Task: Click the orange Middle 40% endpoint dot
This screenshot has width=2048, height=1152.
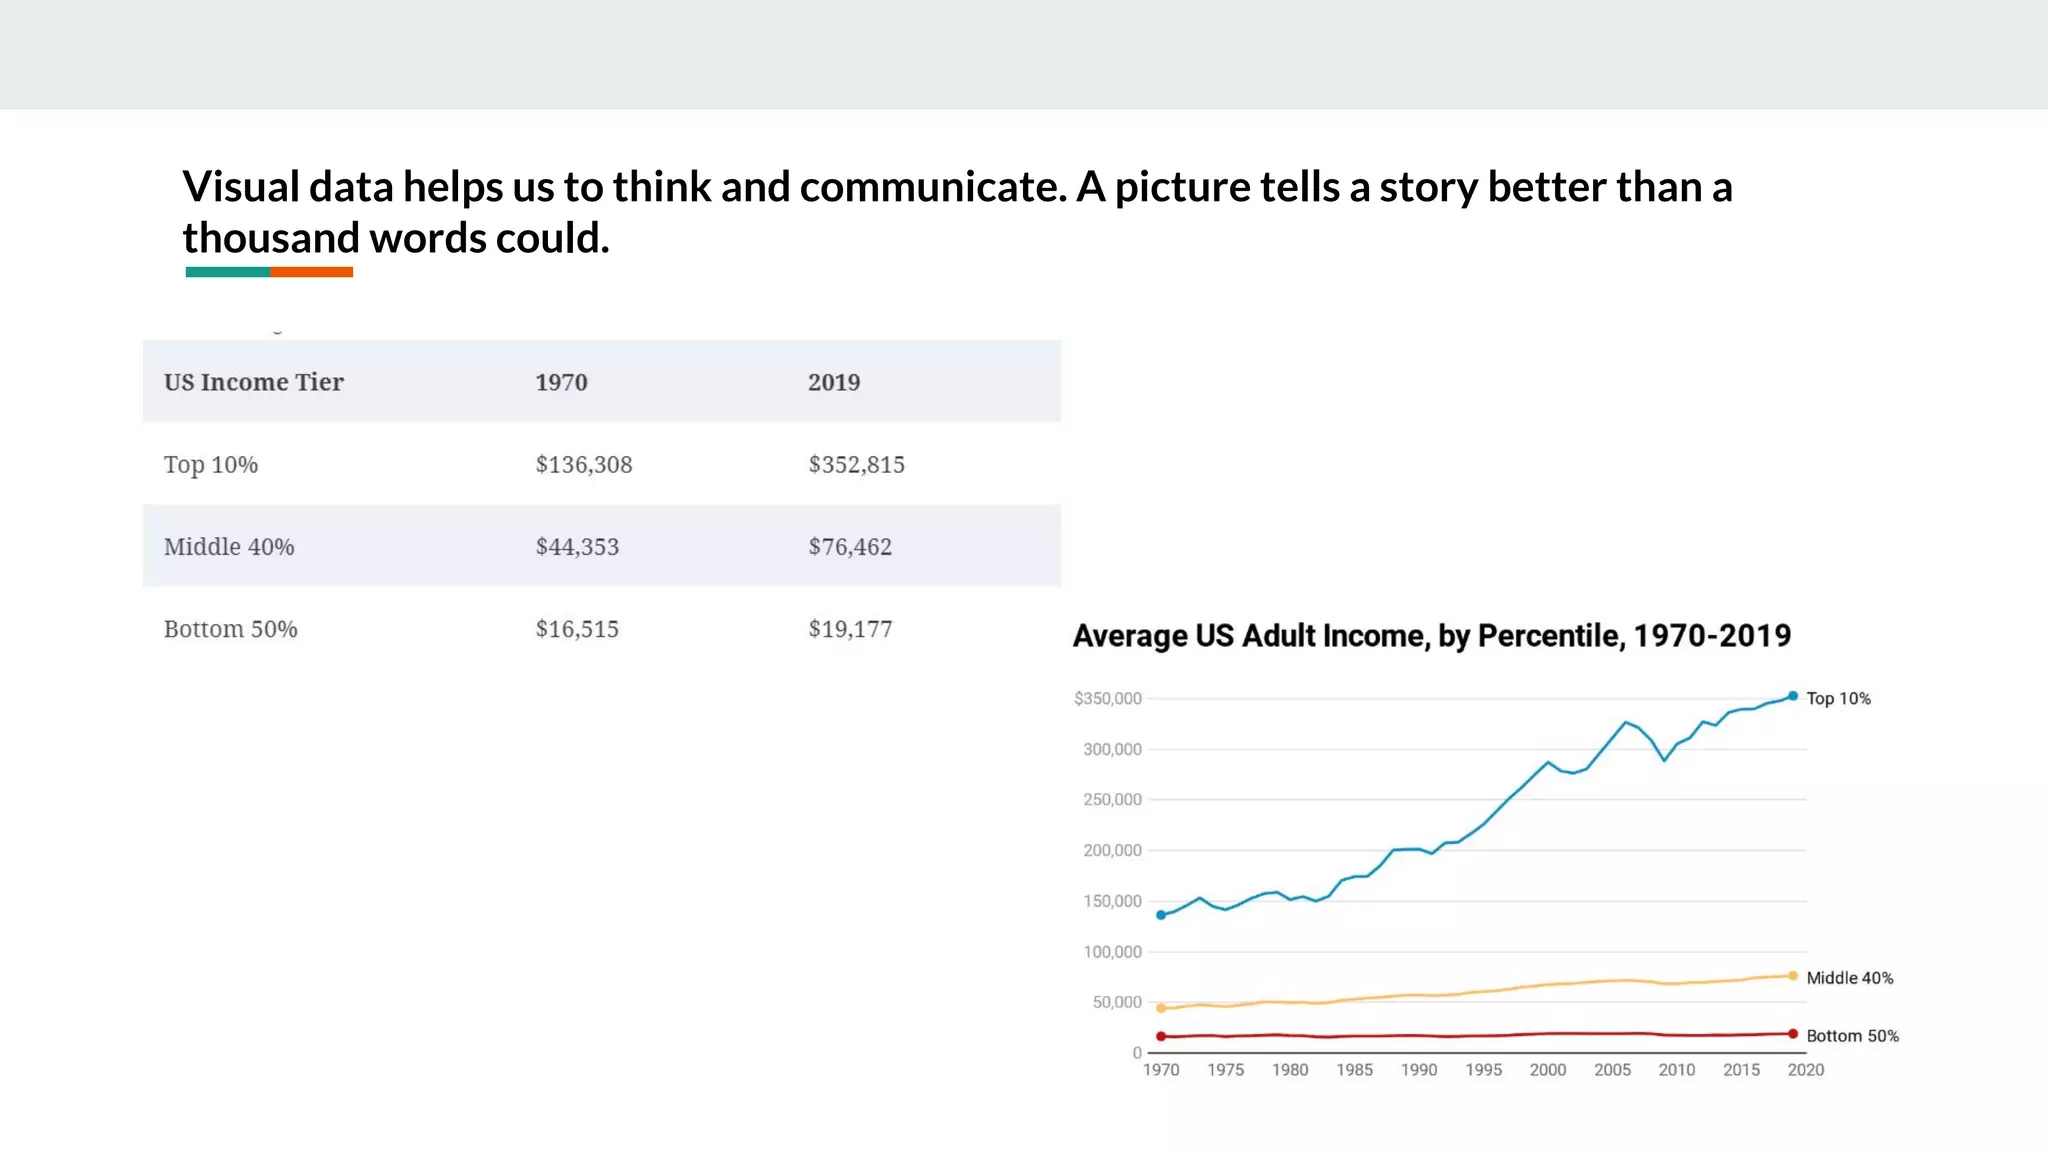Action: 1793,976
